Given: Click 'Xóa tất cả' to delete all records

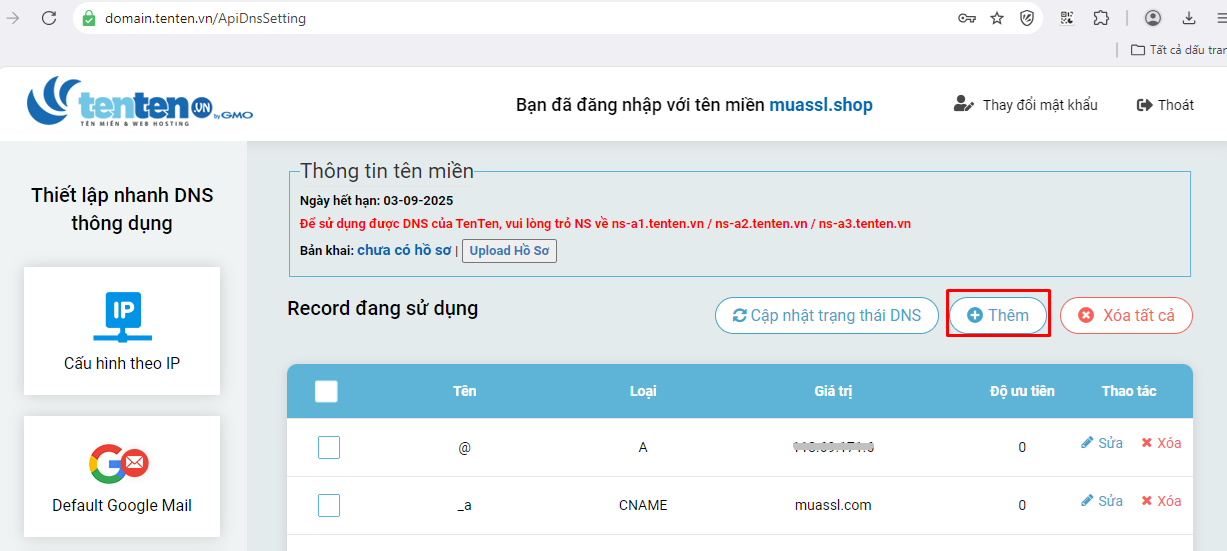Looking at the screenshot, I should coord(1126,315).
